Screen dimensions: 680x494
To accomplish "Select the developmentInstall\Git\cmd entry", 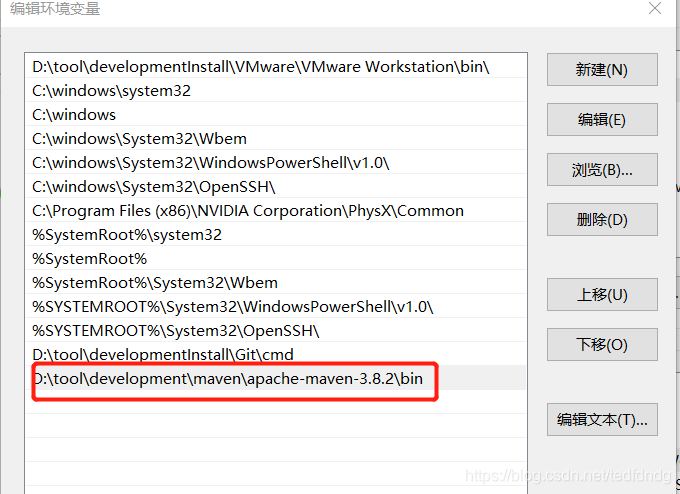I will pos(276,354).
